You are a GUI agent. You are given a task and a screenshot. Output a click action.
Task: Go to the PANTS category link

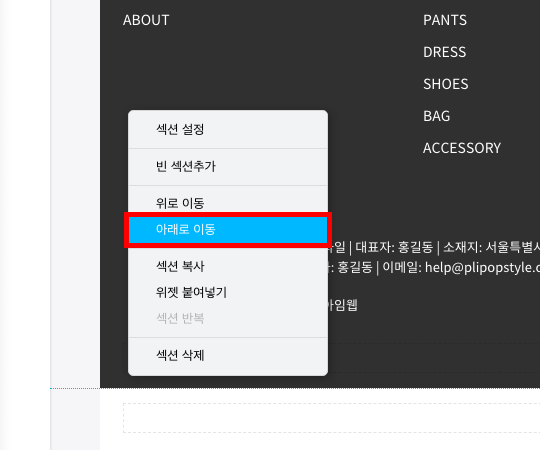(x=445, y=20)
